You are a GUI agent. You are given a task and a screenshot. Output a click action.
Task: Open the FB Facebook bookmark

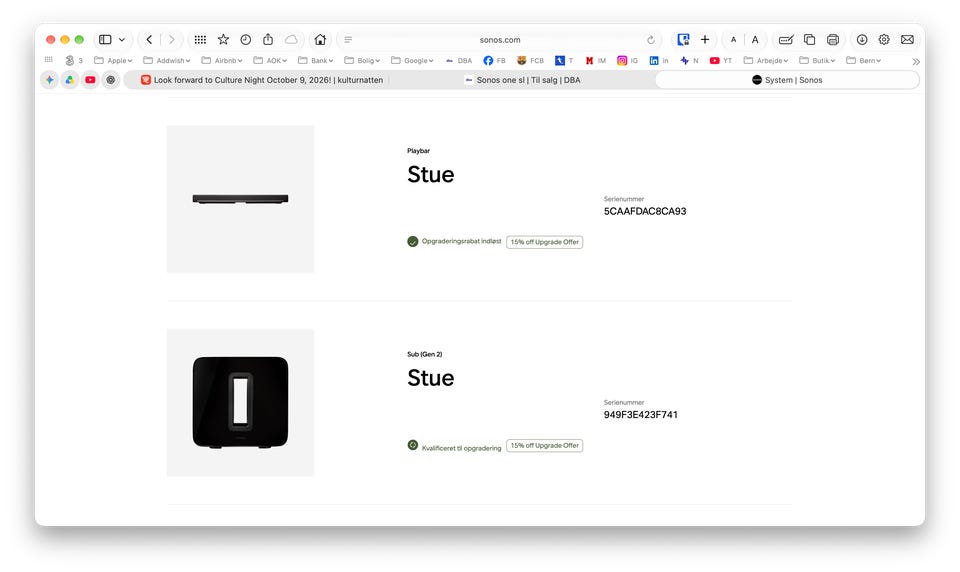(x=495, y=61)
